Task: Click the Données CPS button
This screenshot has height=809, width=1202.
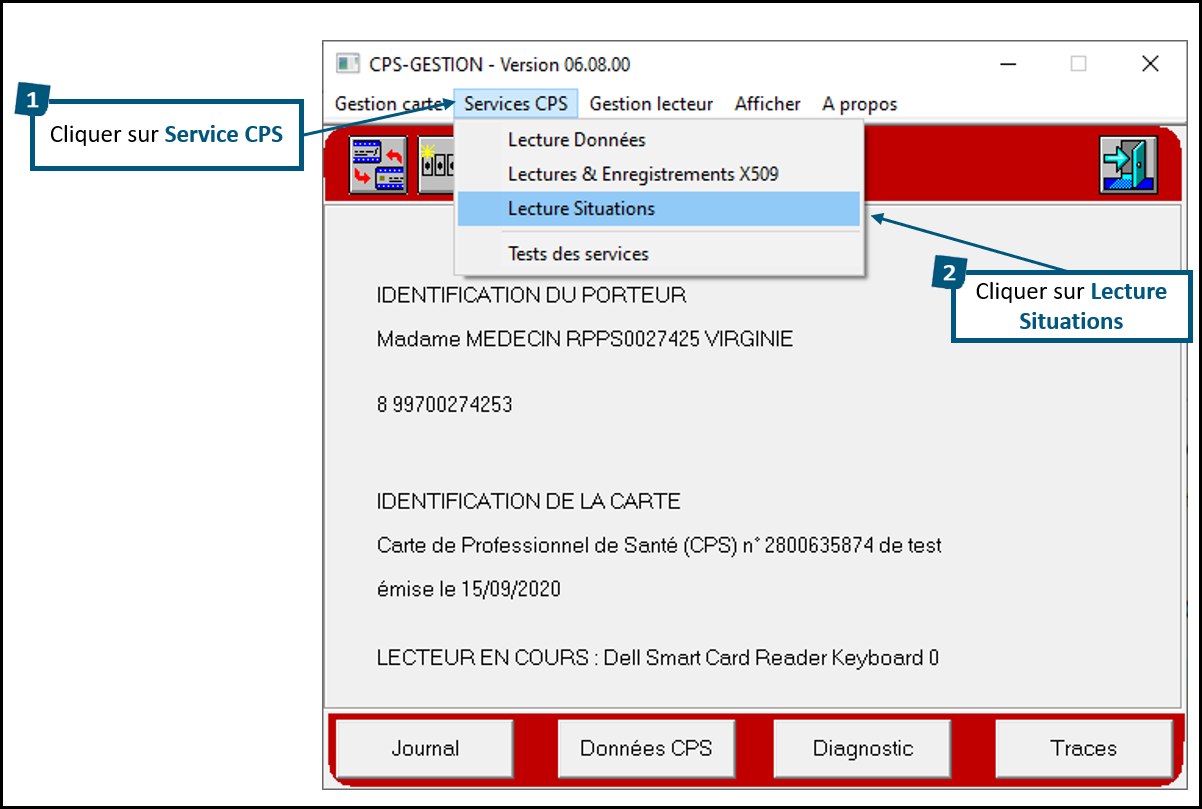Action: tap(645, 748)
